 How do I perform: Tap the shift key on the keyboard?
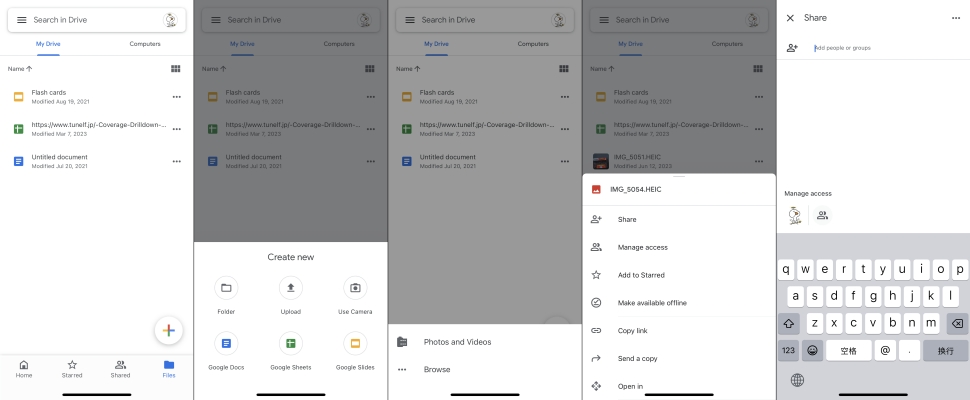click(789, 323)
